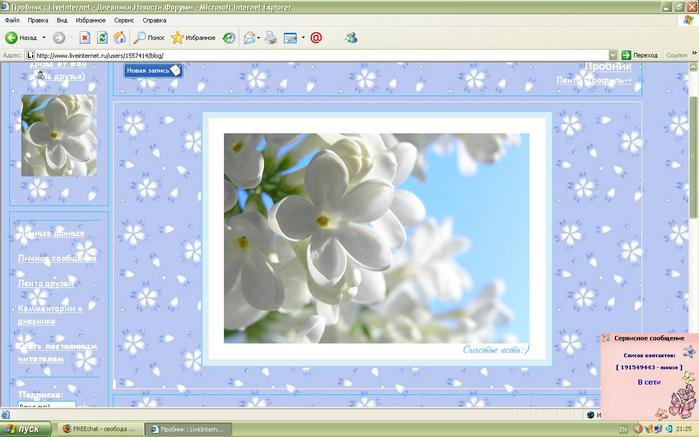The width and height of the screenshot is (699, 437).
Task: Expand the Edit button dropdown arrow
Action: (x=303, y=38)
